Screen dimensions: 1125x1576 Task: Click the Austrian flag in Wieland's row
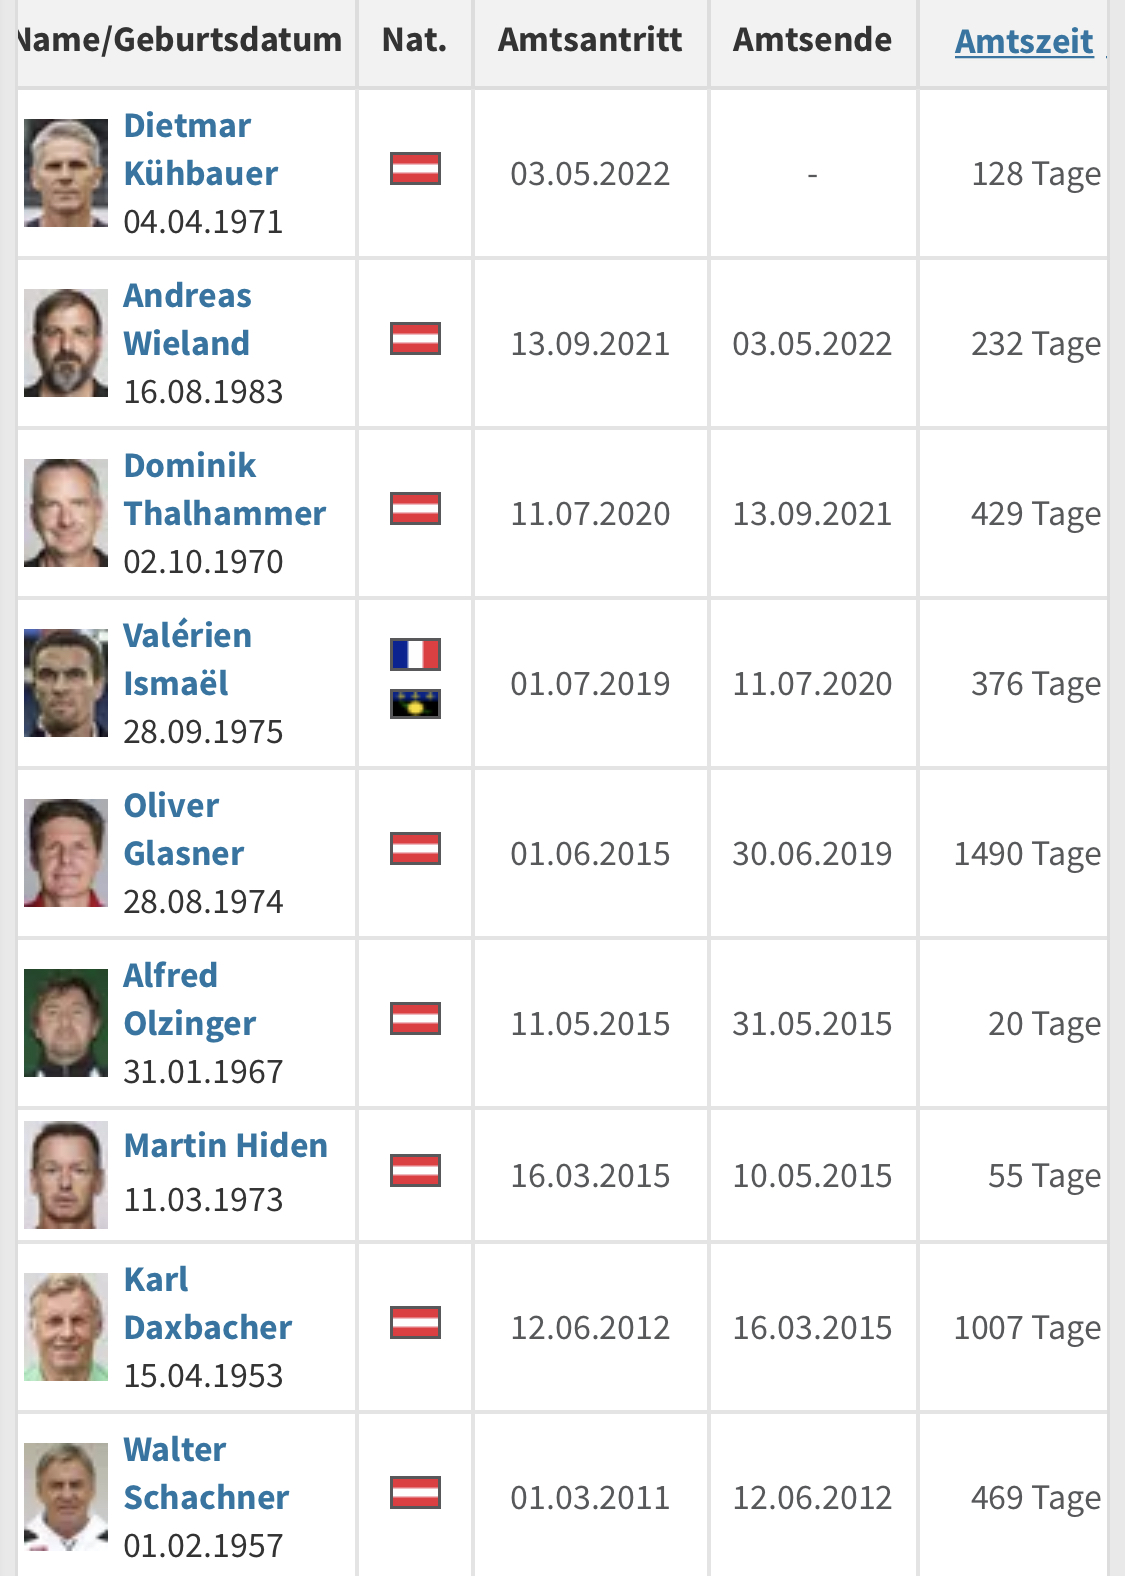click(415, 339)
